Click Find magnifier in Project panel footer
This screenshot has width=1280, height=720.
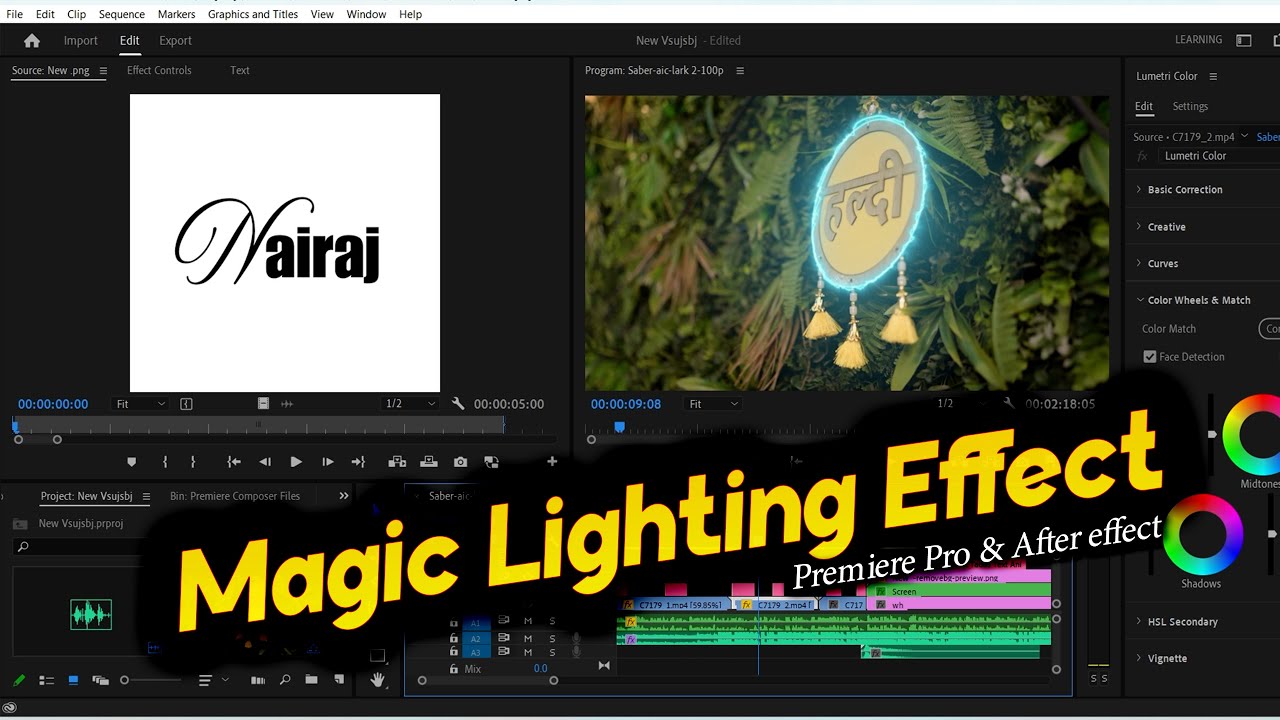pyautogui.click(x=285, y=680)
